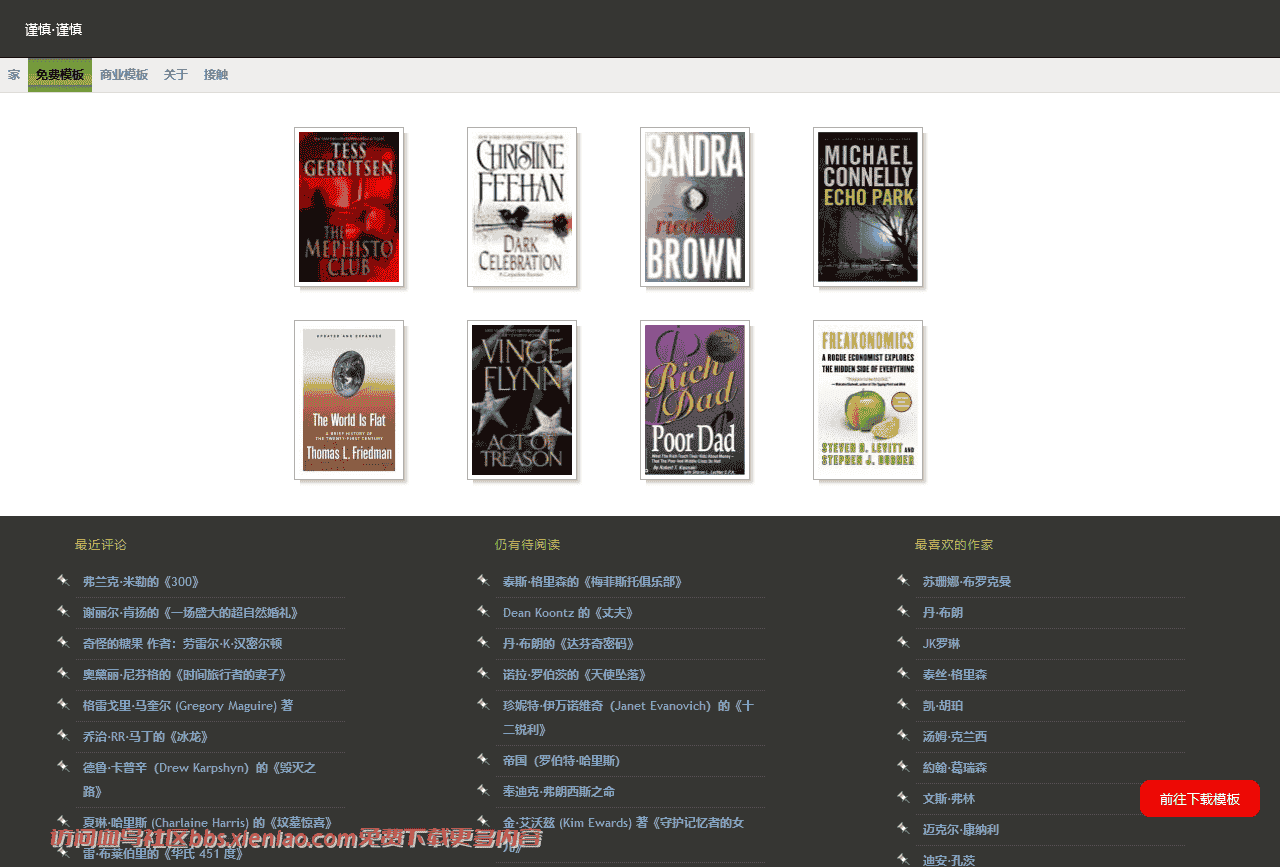Viewport: 1280px width, 867px height.
Task: Open 秦迪克·弗朗西斯之命 link
Action: pyautogui.click(x=559, y=792)
